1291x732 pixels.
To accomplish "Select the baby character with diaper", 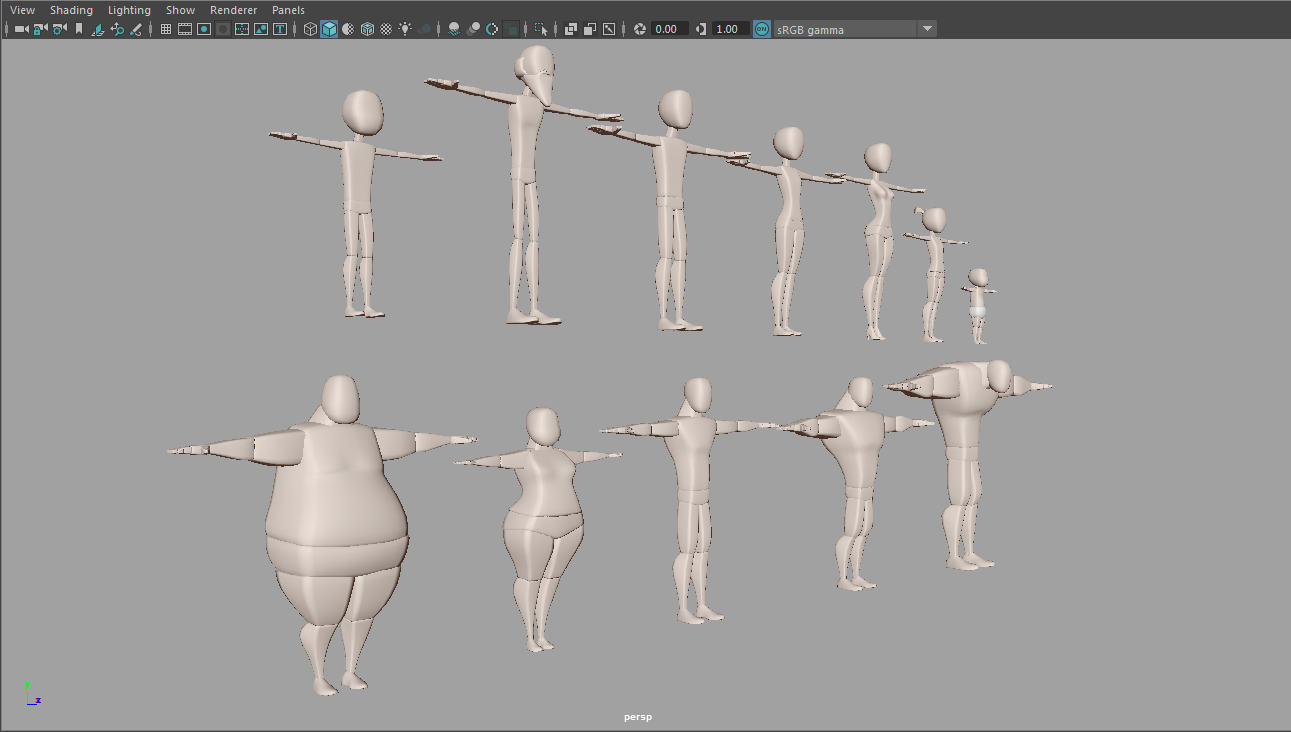I will click(978, 305).
